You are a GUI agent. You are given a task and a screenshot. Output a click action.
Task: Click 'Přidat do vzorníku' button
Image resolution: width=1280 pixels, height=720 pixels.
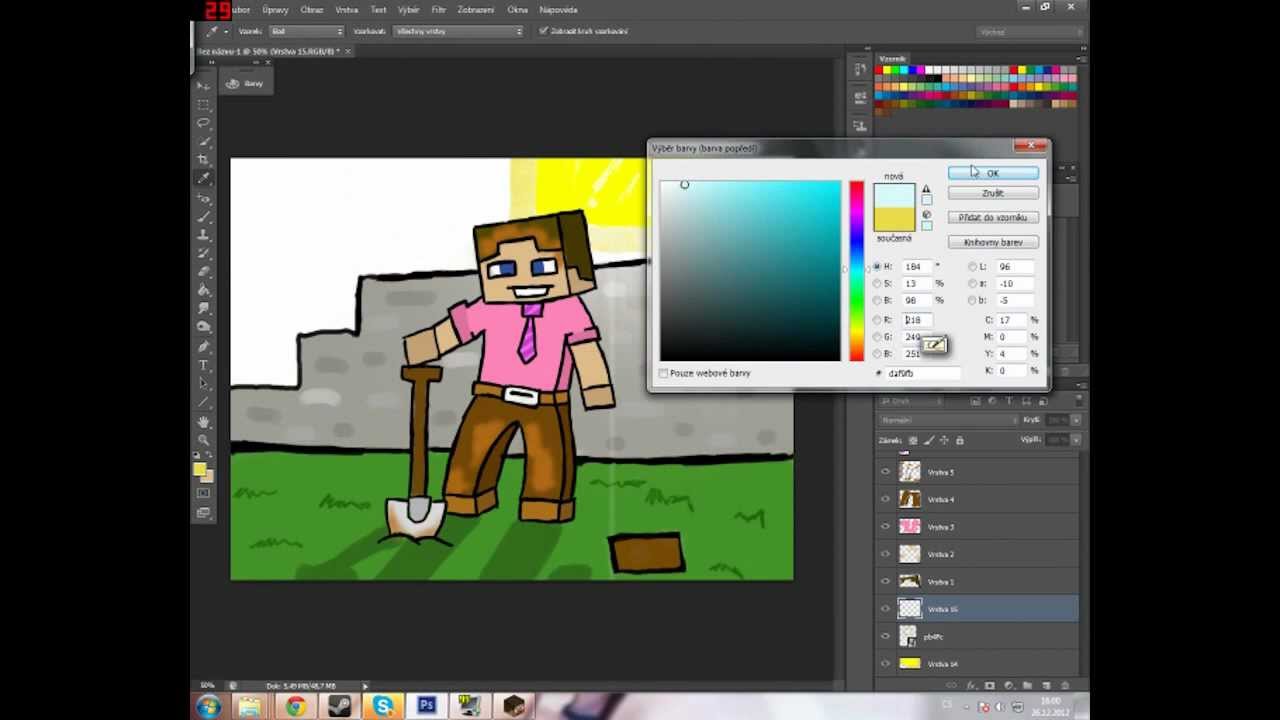[993, 217]
